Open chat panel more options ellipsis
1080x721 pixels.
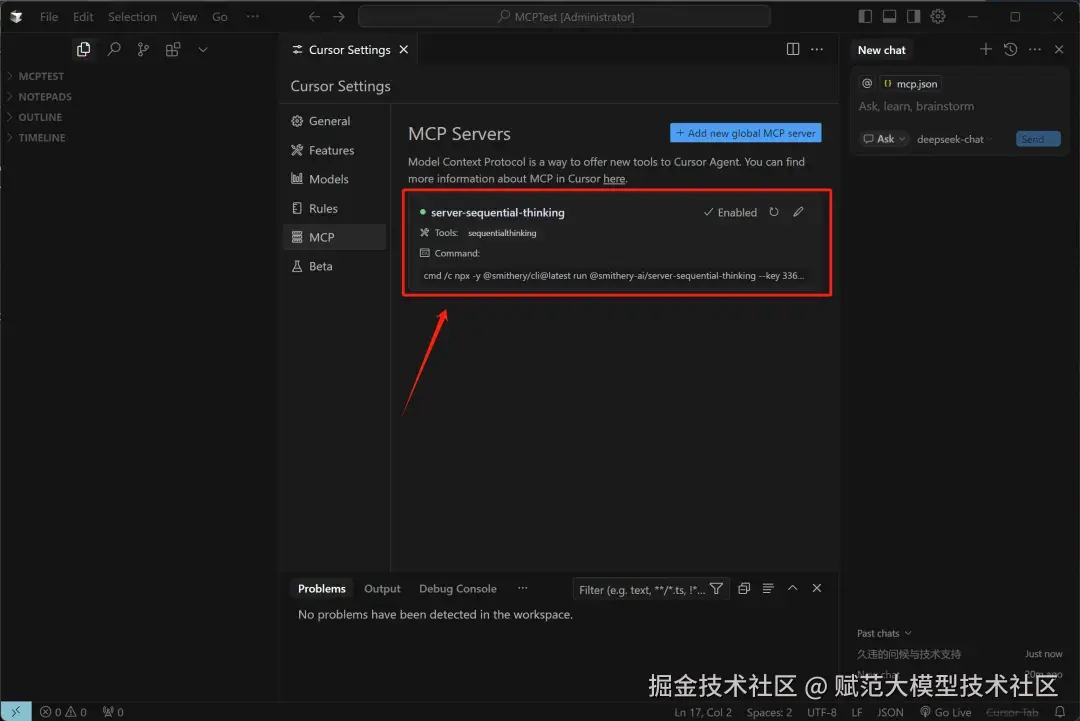[1035, 49]
